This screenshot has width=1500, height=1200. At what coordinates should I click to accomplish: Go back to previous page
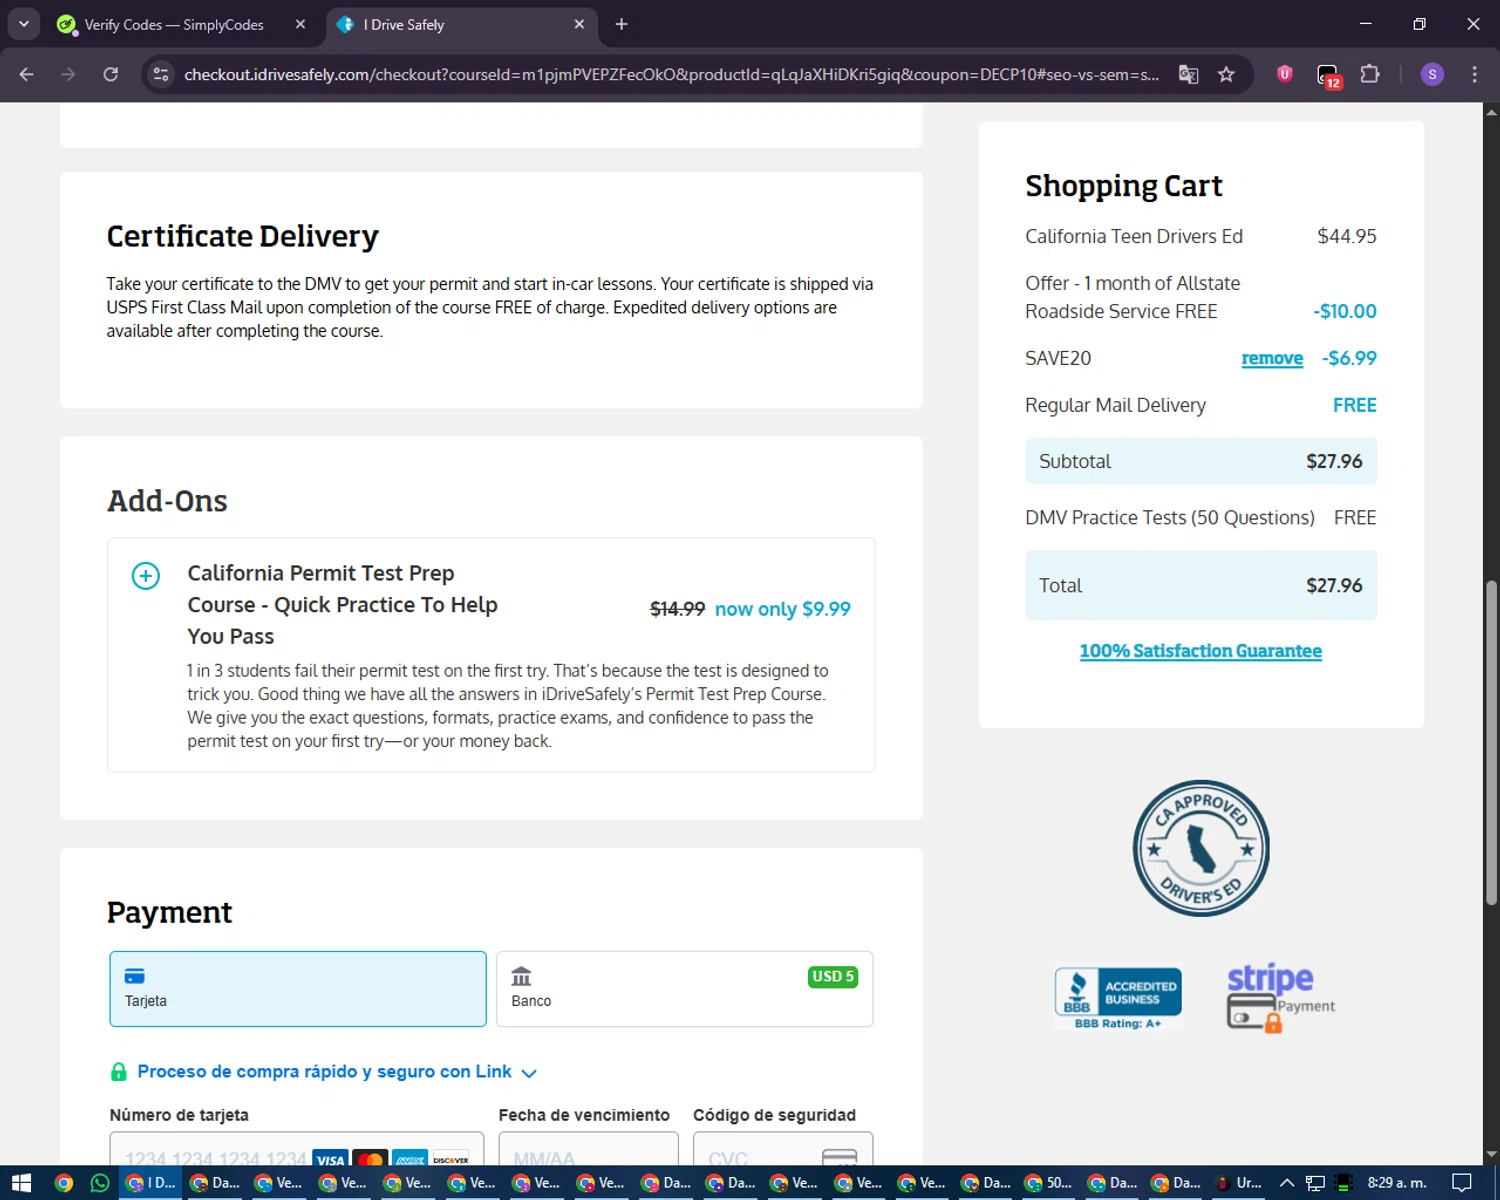click(x=27, y=74)
